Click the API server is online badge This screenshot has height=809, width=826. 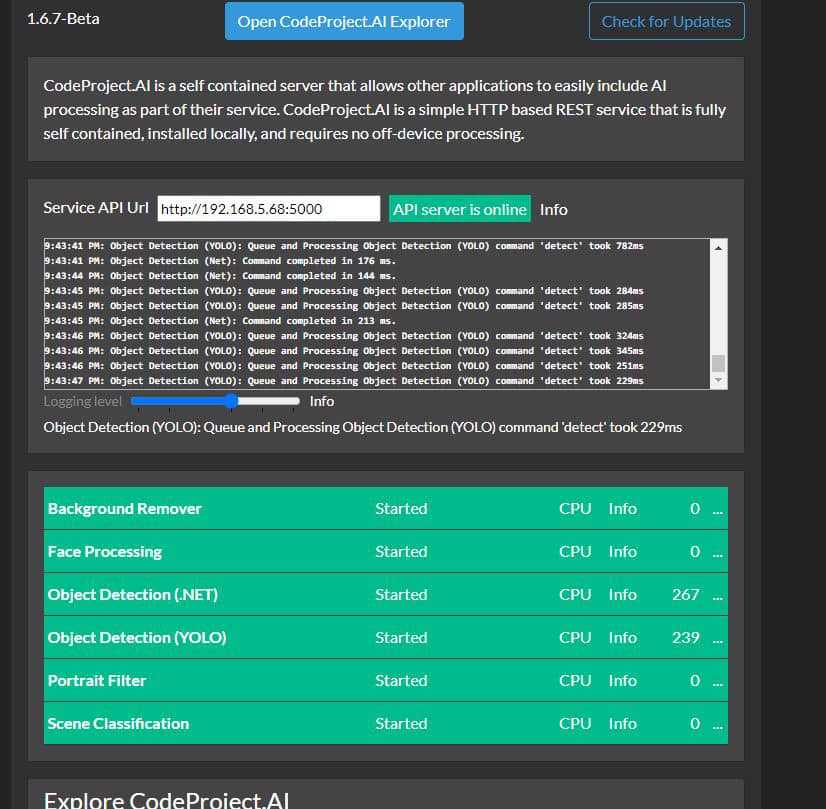click(459, 209)
